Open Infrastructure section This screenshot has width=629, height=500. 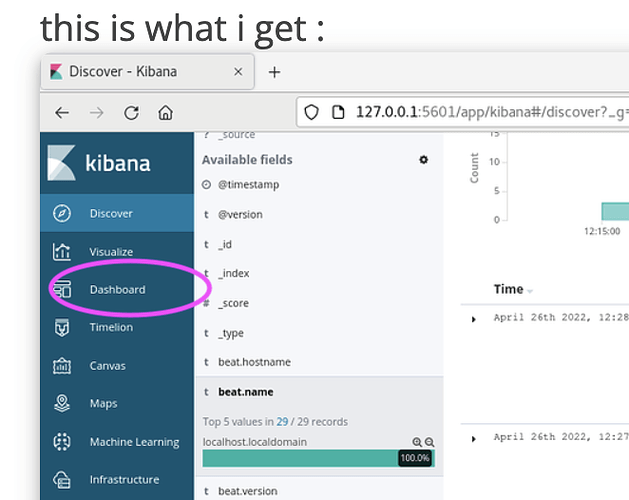117,480
